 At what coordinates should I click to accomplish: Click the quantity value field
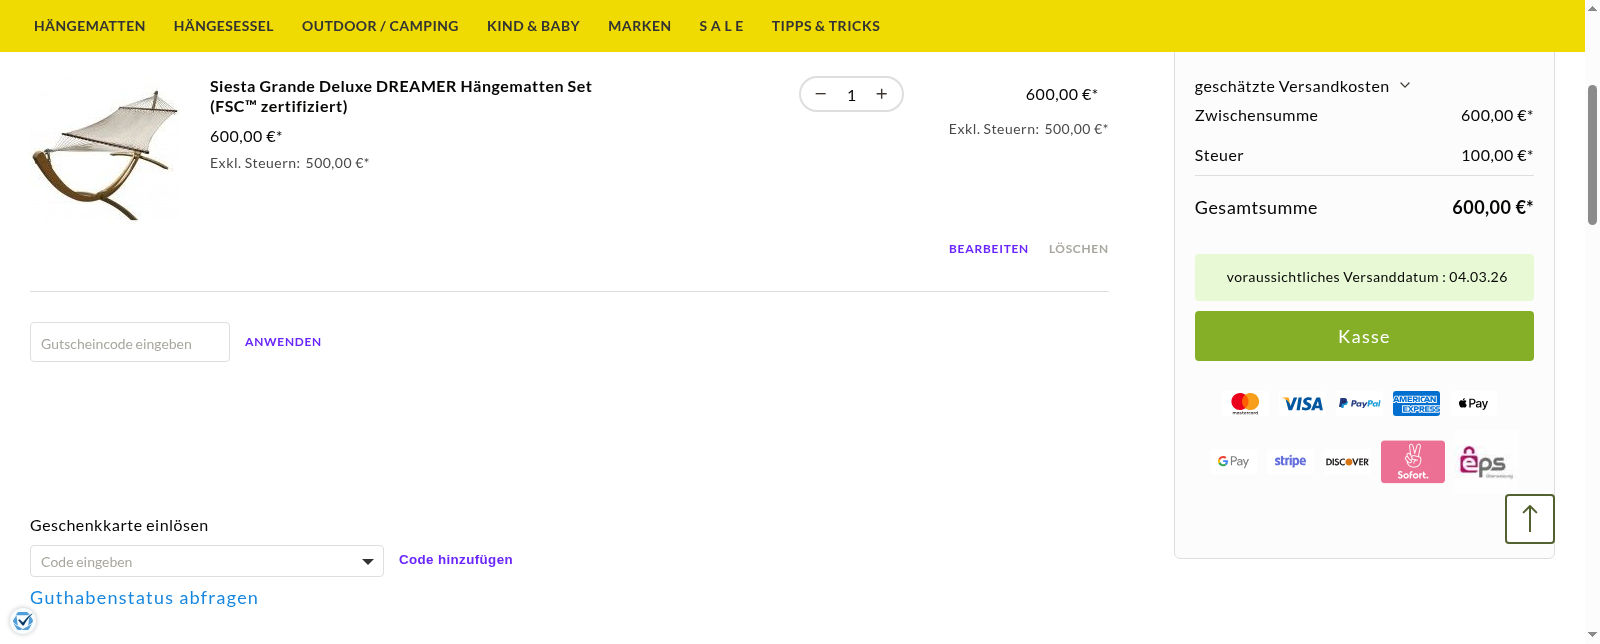pyautogui.click(x=851, y=95)
